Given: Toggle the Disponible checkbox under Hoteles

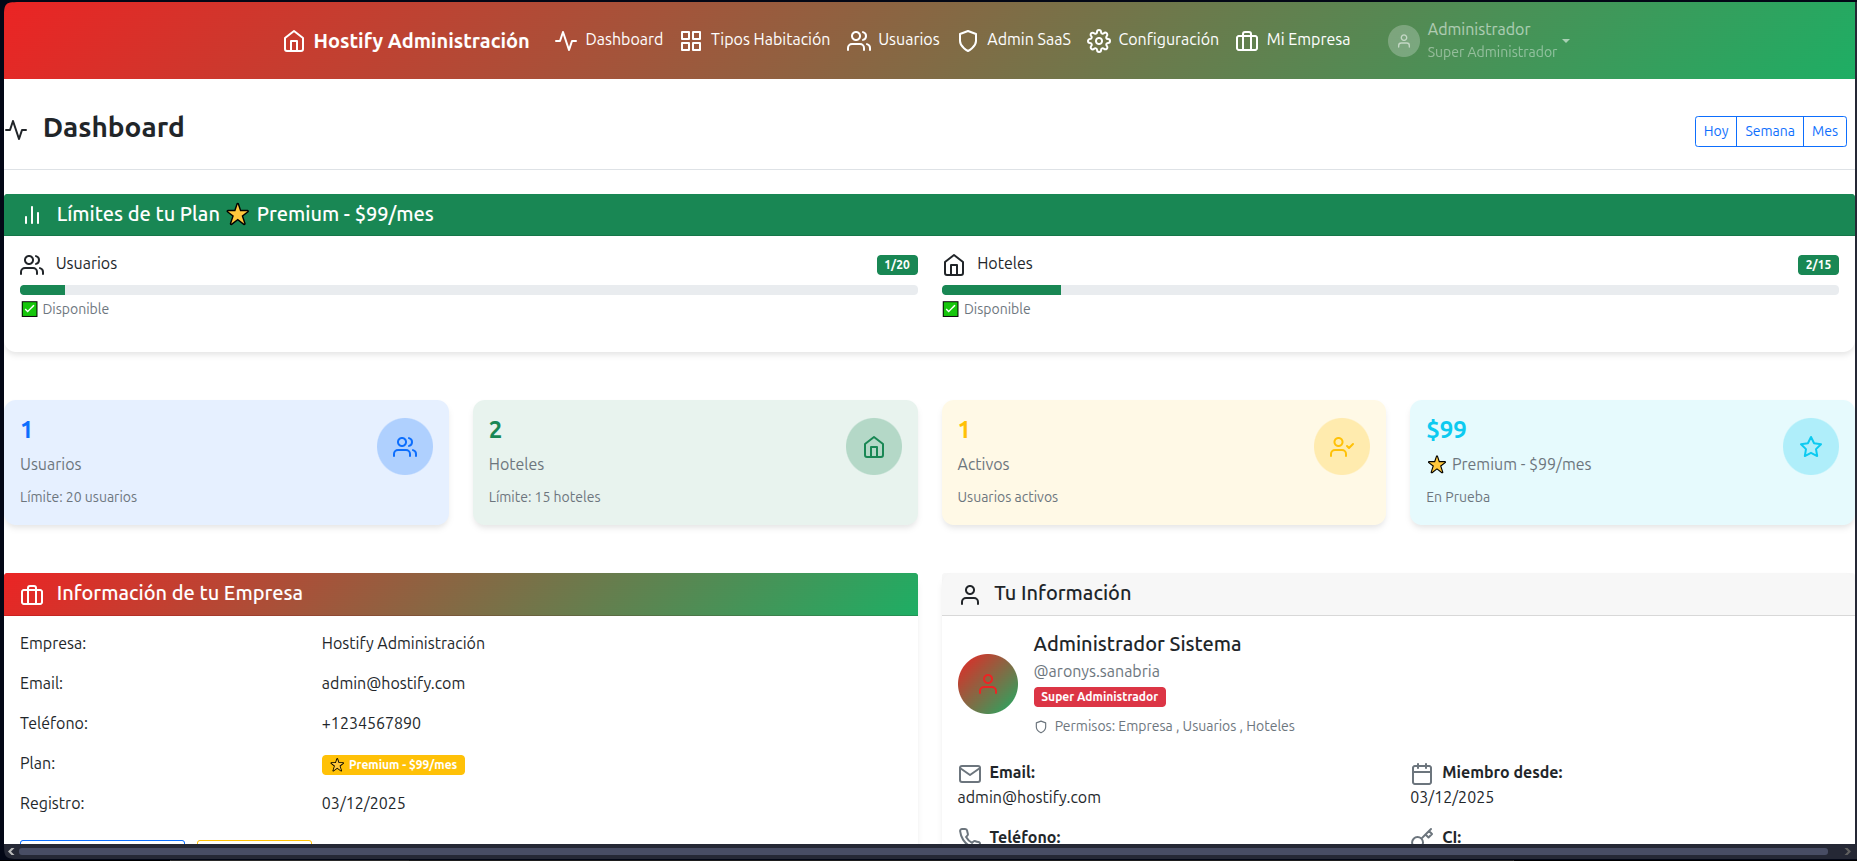Looking at the screenshot, I should (951, 310).
